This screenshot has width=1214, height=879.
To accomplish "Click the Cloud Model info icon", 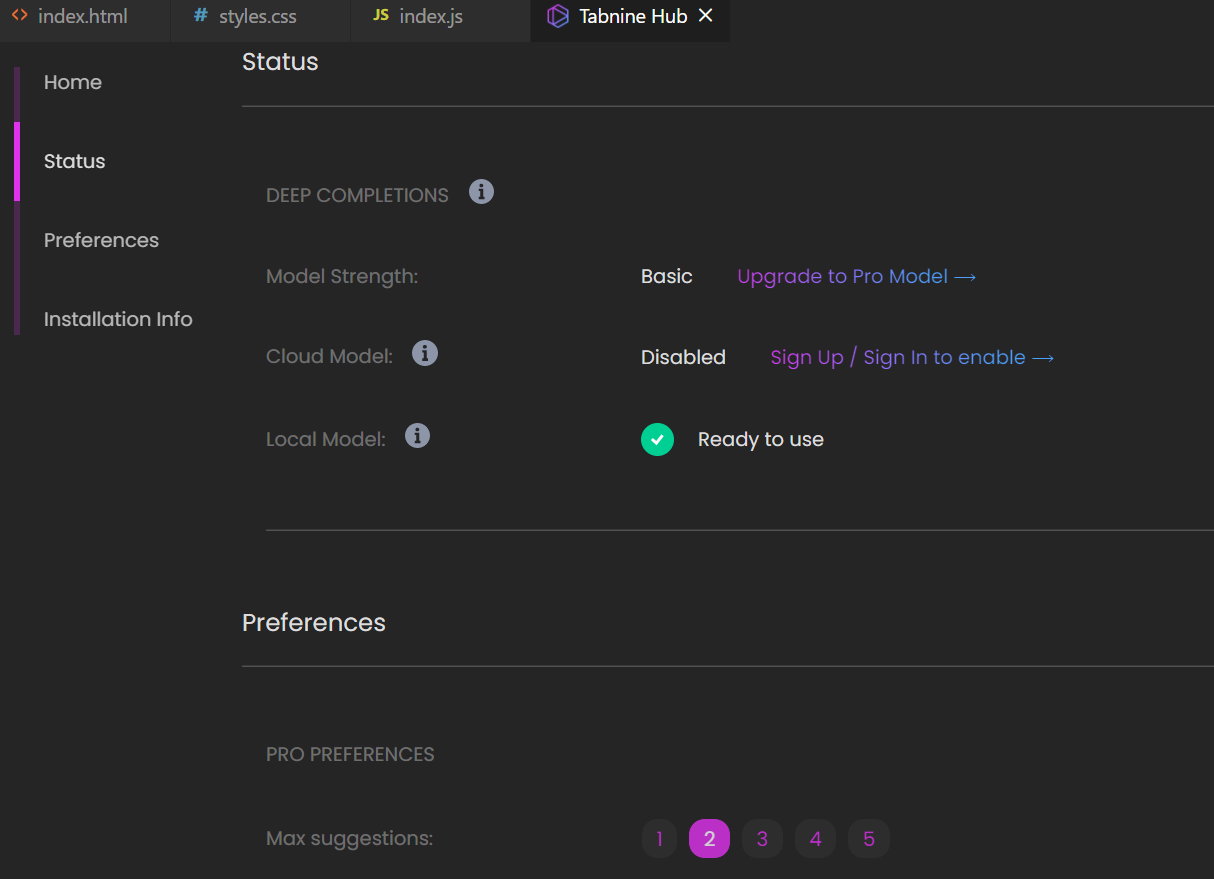I will click(x=425, y=353).
